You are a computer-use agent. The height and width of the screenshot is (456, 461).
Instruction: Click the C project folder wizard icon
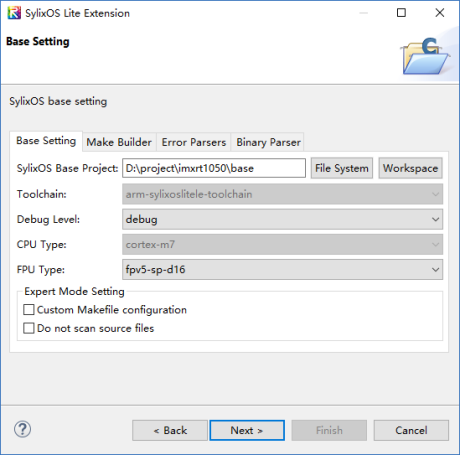426,56
